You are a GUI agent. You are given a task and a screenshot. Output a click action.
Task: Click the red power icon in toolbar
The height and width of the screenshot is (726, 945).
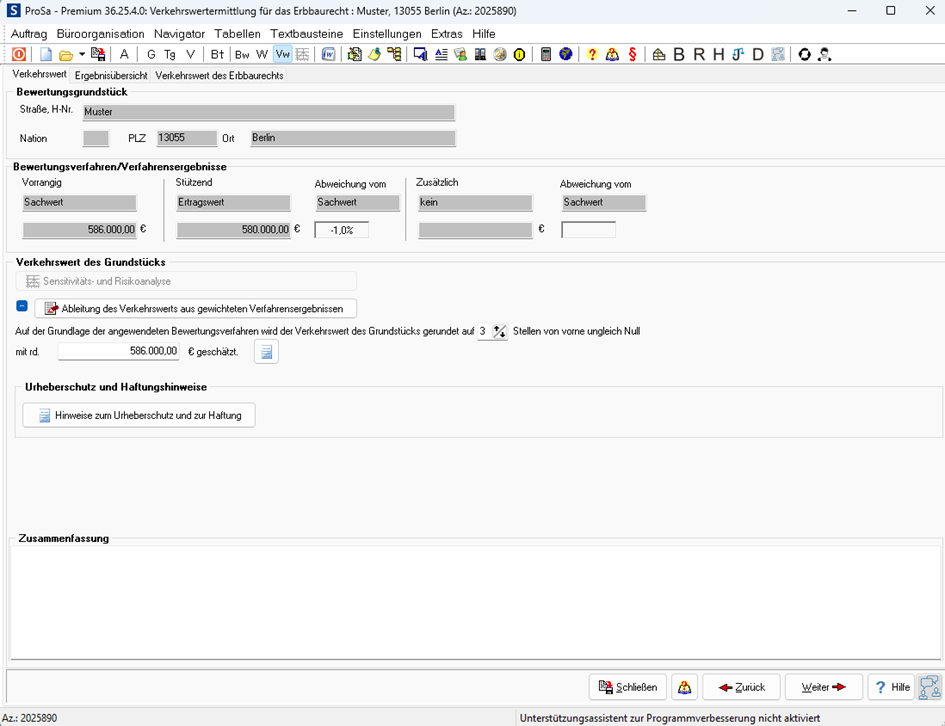(x=19, y=55)
